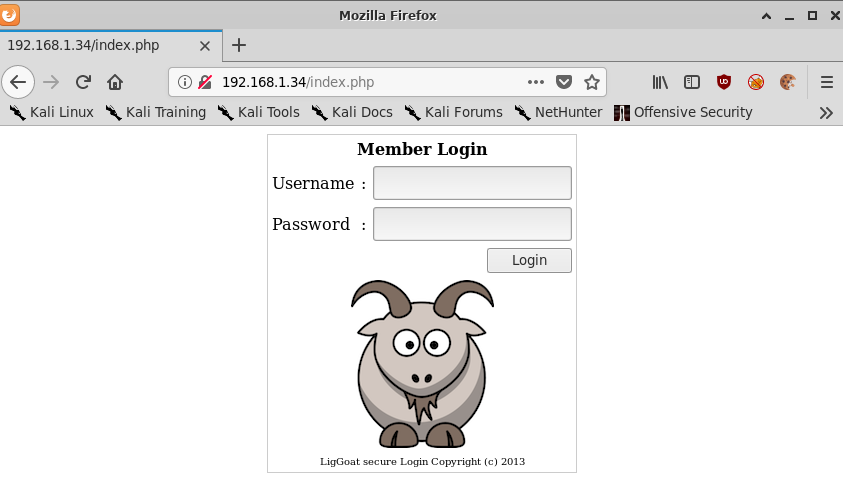The height and width of the screenshot is (501, 843).
Task: Open the uBlock Origin extension icon
Action: (723, 82)
